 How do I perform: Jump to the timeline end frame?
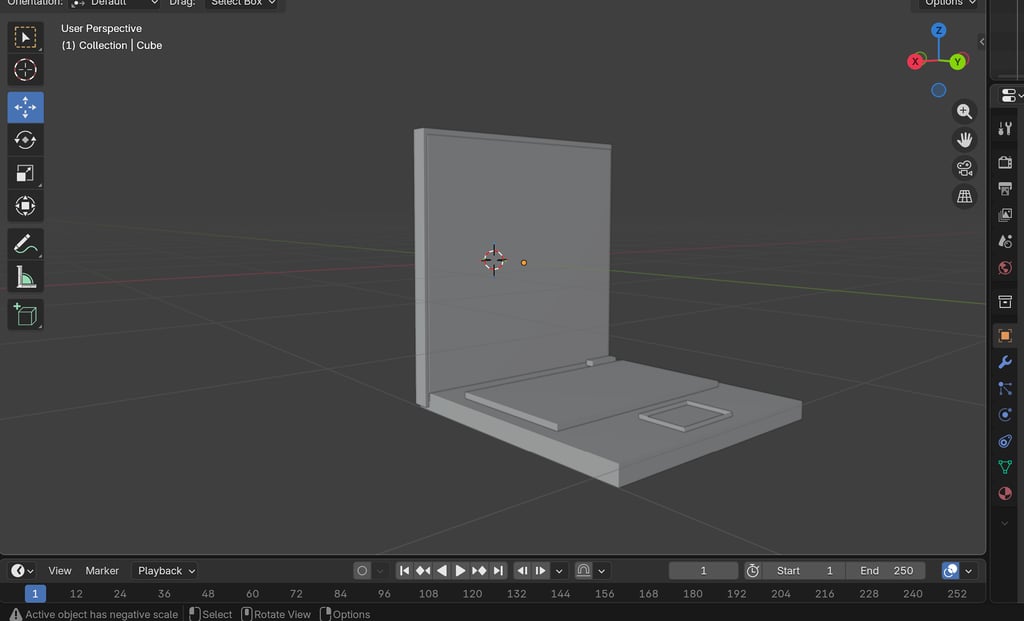tap(498, 571)
